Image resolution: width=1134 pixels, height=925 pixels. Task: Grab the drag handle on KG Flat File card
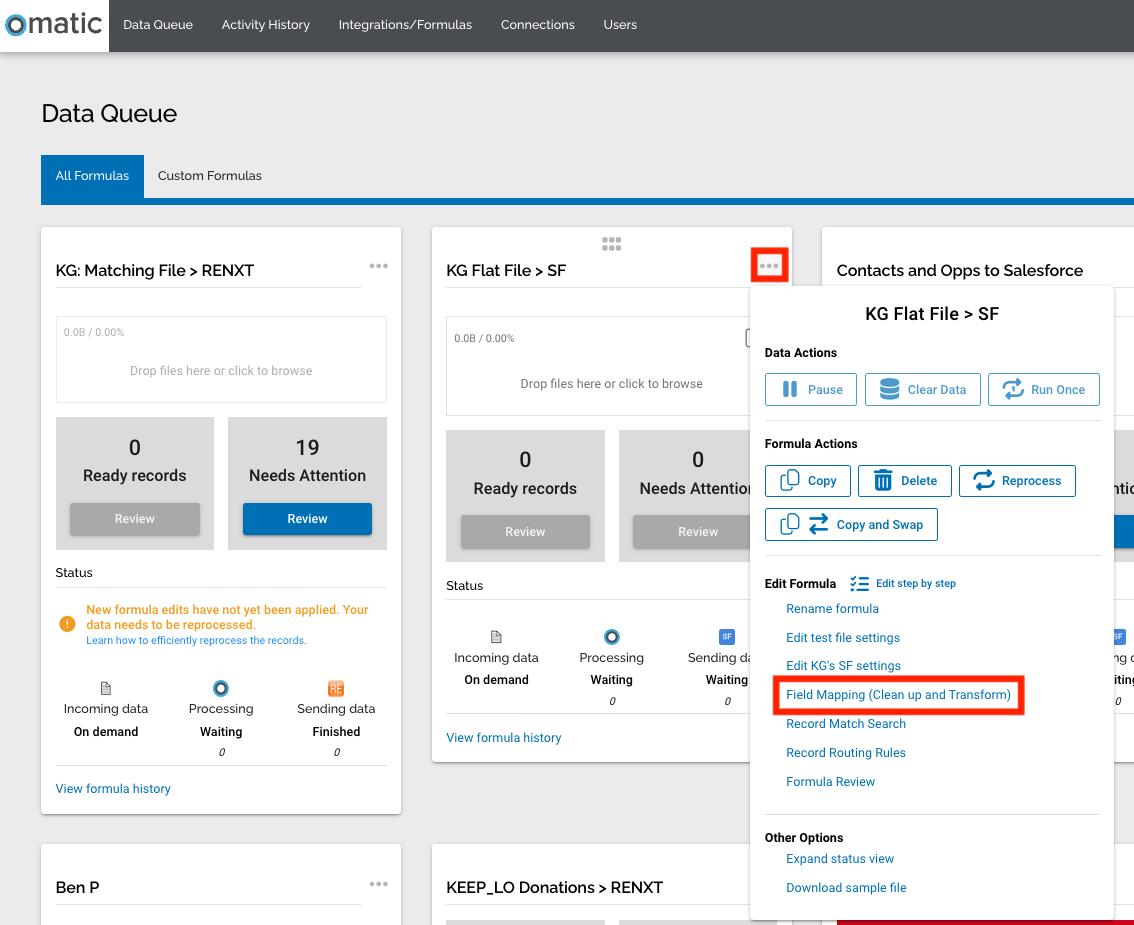click(x=611, y=243)
